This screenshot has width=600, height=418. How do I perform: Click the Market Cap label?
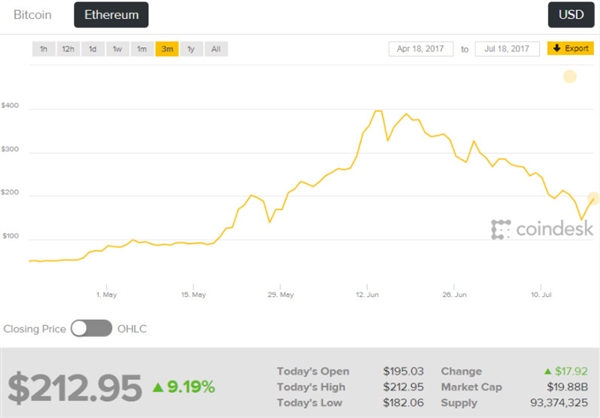pos(471,387)
